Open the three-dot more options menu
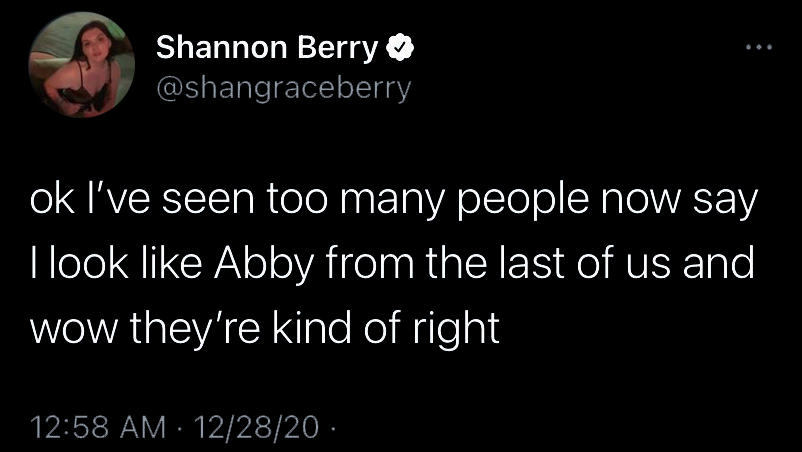The width and height of the screenshot is (802, 452). pos(758,46)
